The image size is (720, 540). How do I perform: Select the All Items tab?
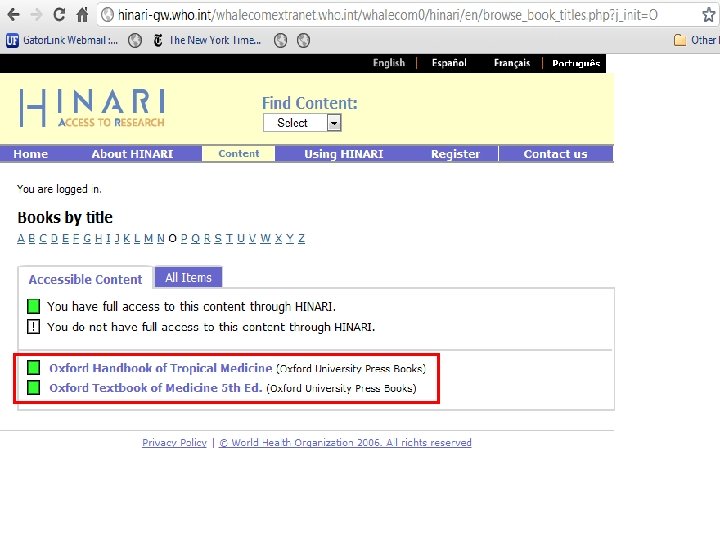click(x=188, y=277)
